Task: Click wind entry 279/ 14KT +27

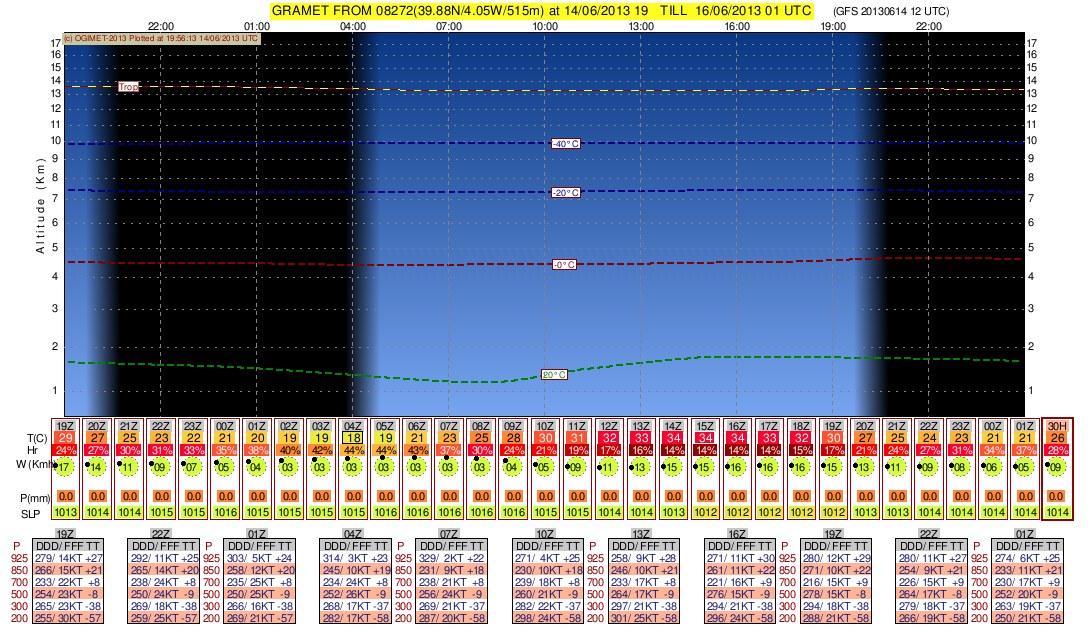Action: click(x=69, y=558)
